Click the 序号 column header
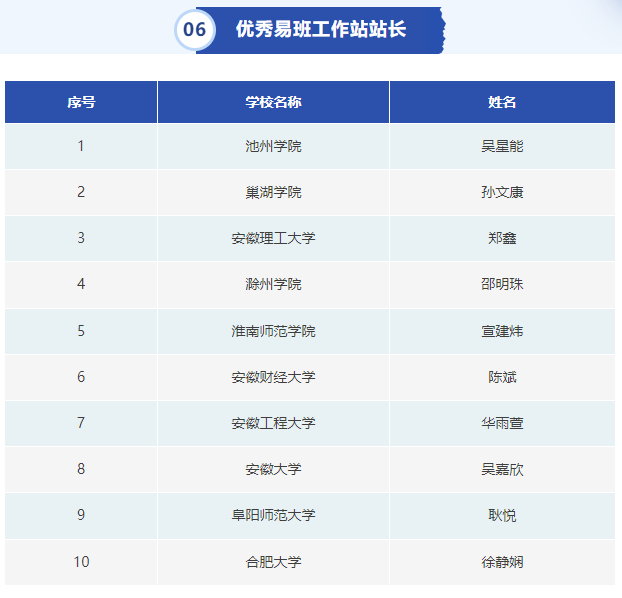Image resolution: width=622 pixels, height=598 pixels. pyautogui.click(x=81, y=102)
